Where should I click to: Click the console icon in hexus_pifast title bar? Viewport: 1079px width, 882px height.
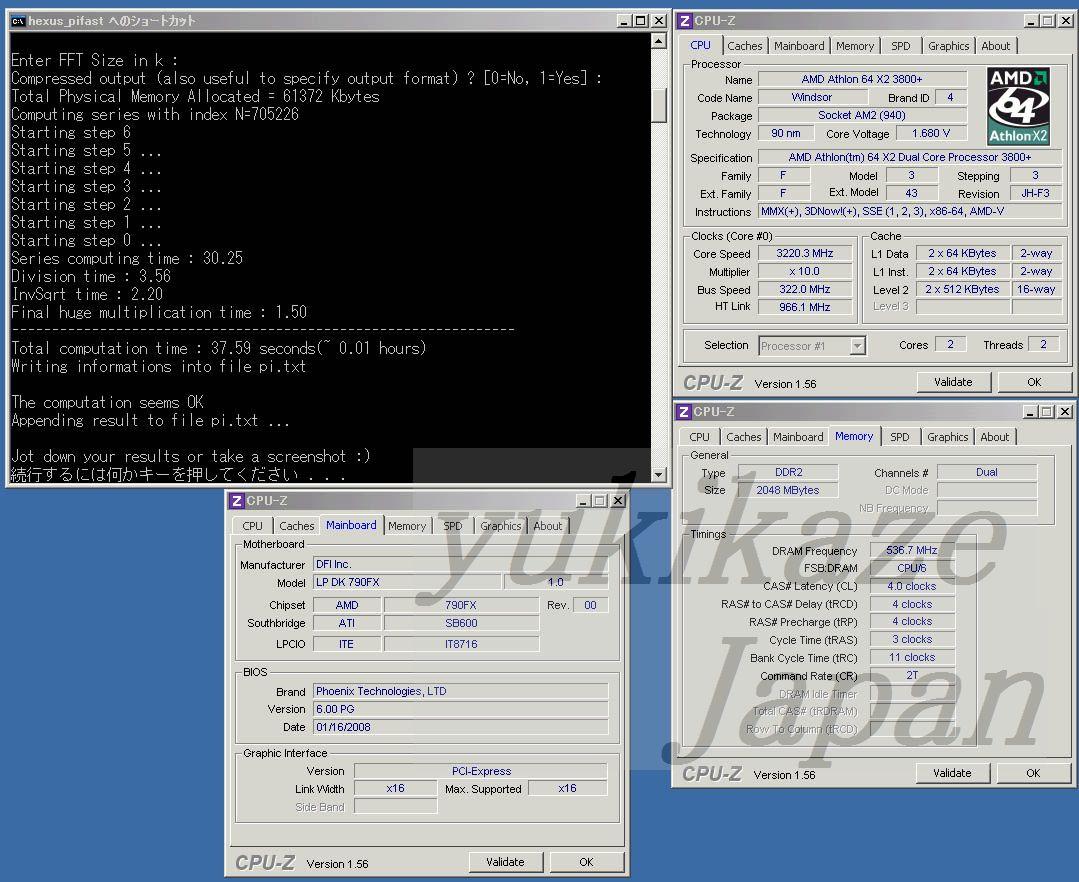19,21
